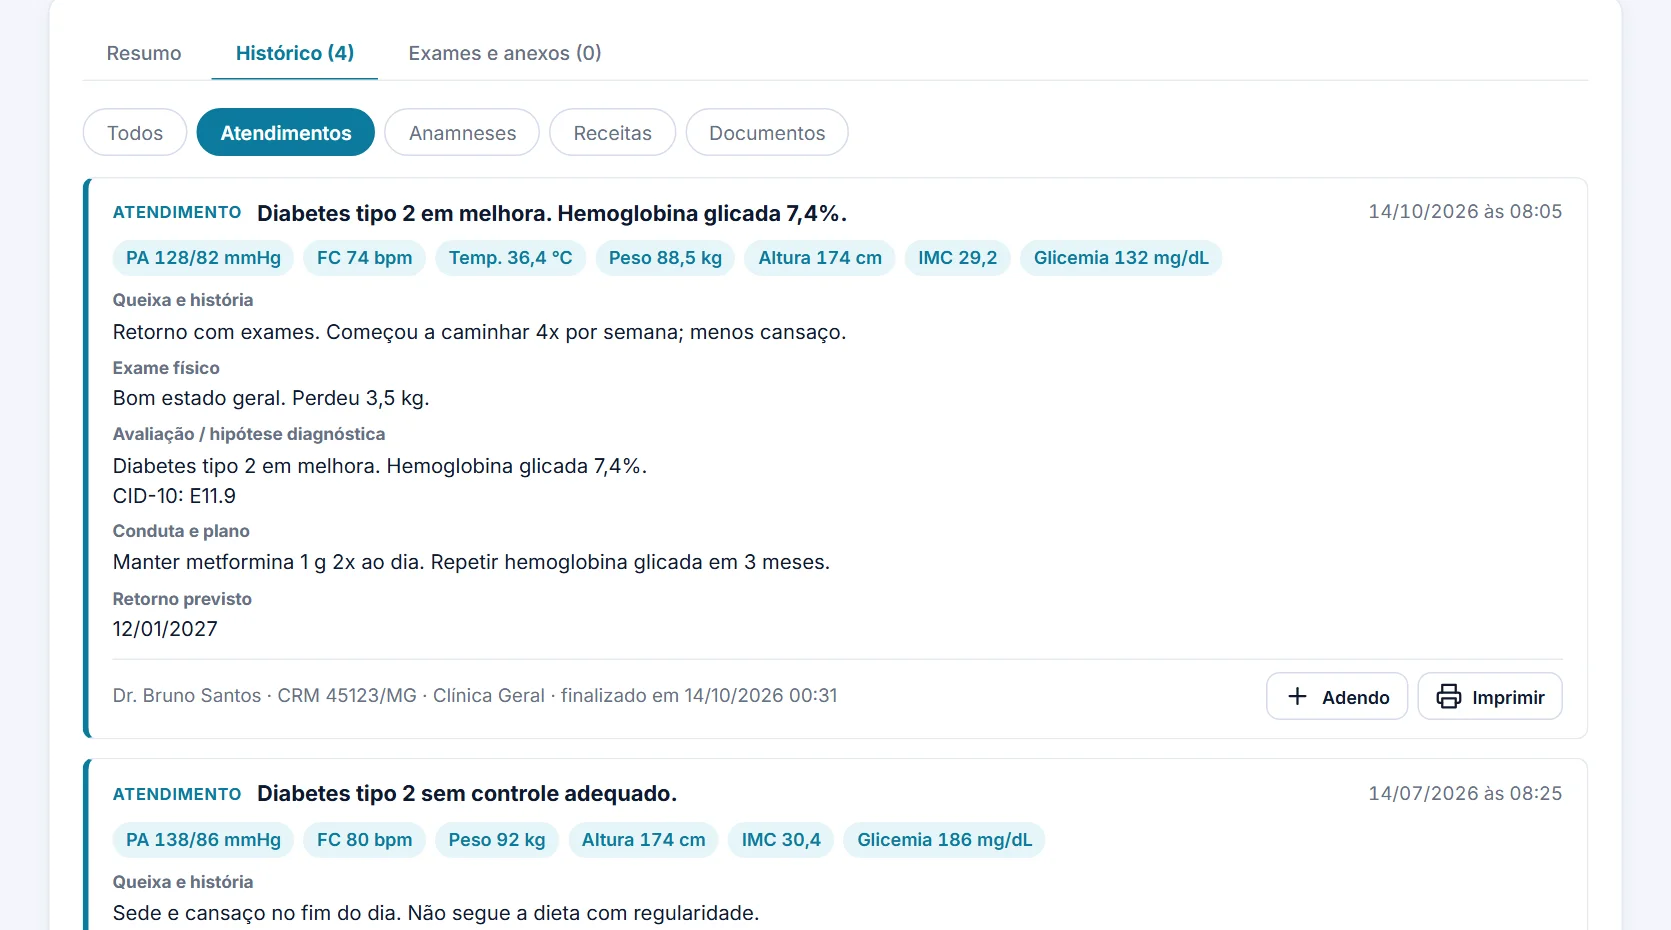Filter history by Receitas

613,133
